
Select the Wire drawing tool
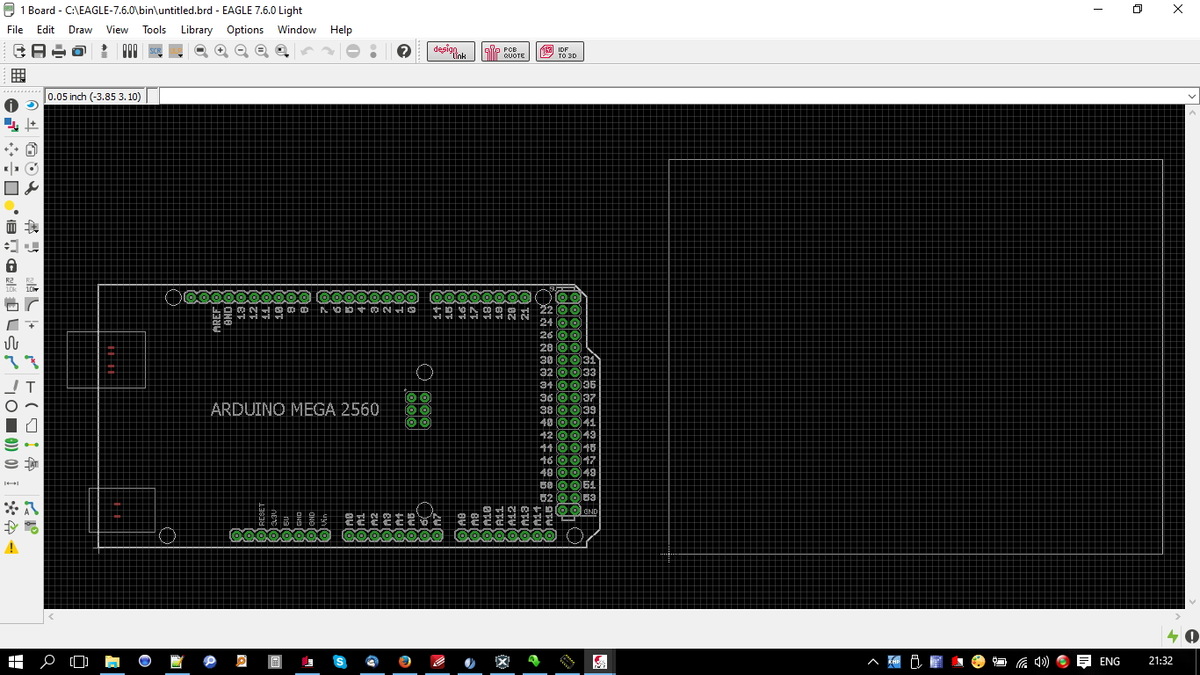point(11,387)
